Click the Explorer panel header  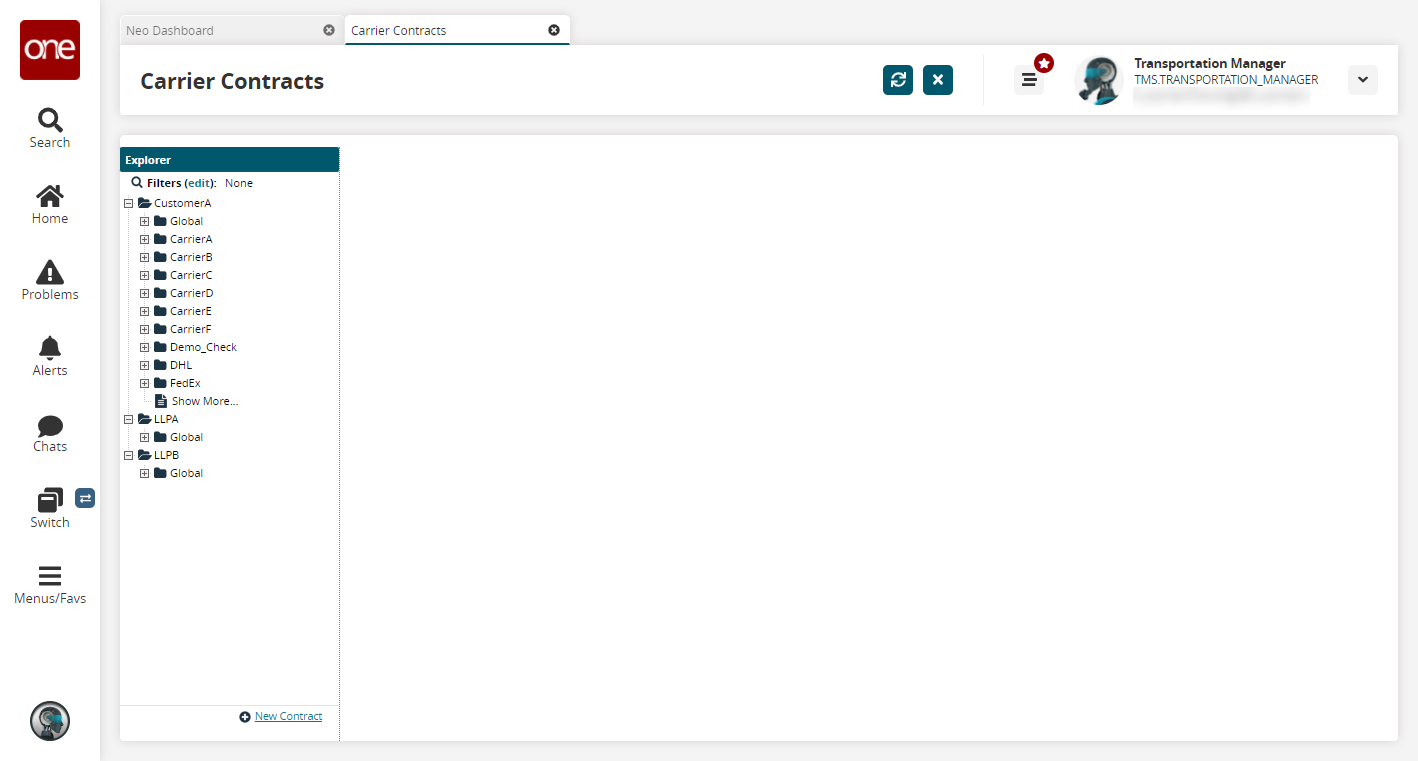click(230, 160)
